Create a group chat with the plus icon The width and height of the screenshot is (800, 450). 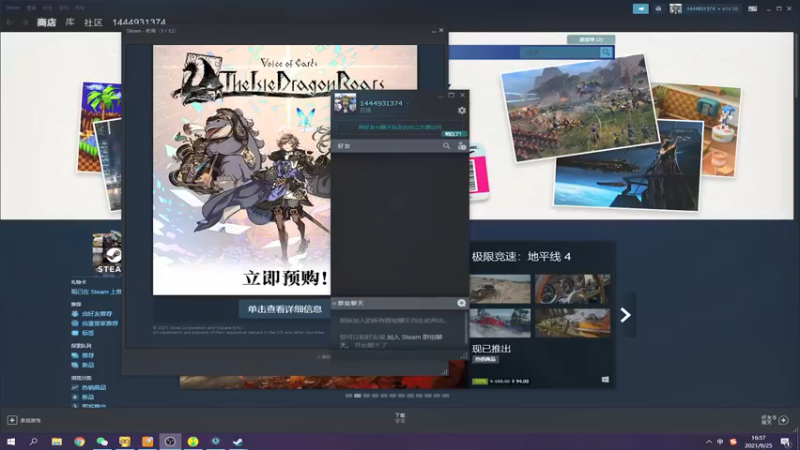(x=461, y=303)
